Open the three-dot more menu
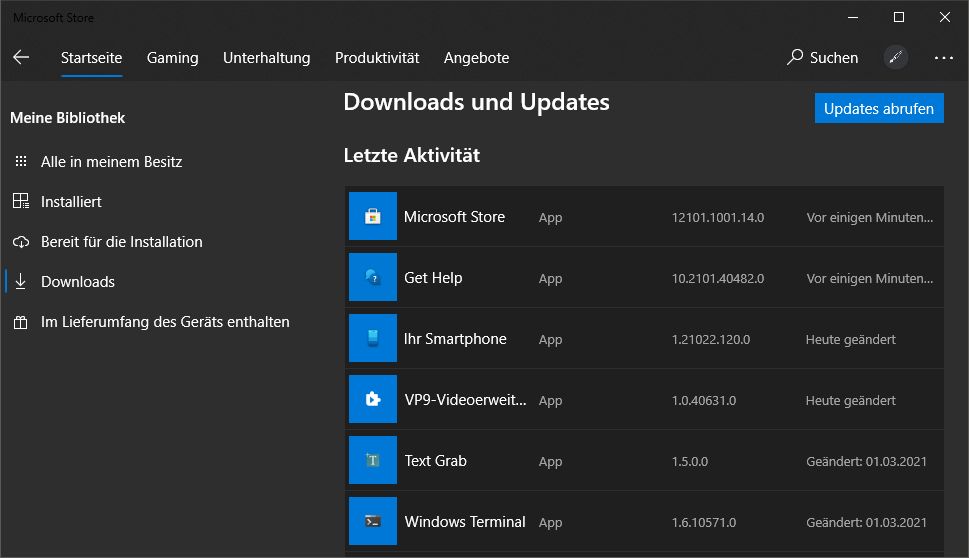Viewport: 969px width, 558px height. click(944, 57)
